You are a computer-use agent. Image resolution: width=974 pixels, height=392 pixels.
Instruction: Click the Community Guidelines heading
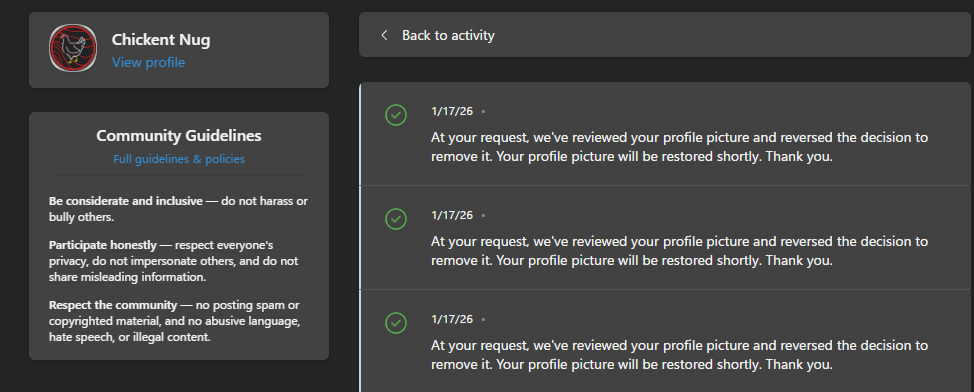tap(179, 135)
